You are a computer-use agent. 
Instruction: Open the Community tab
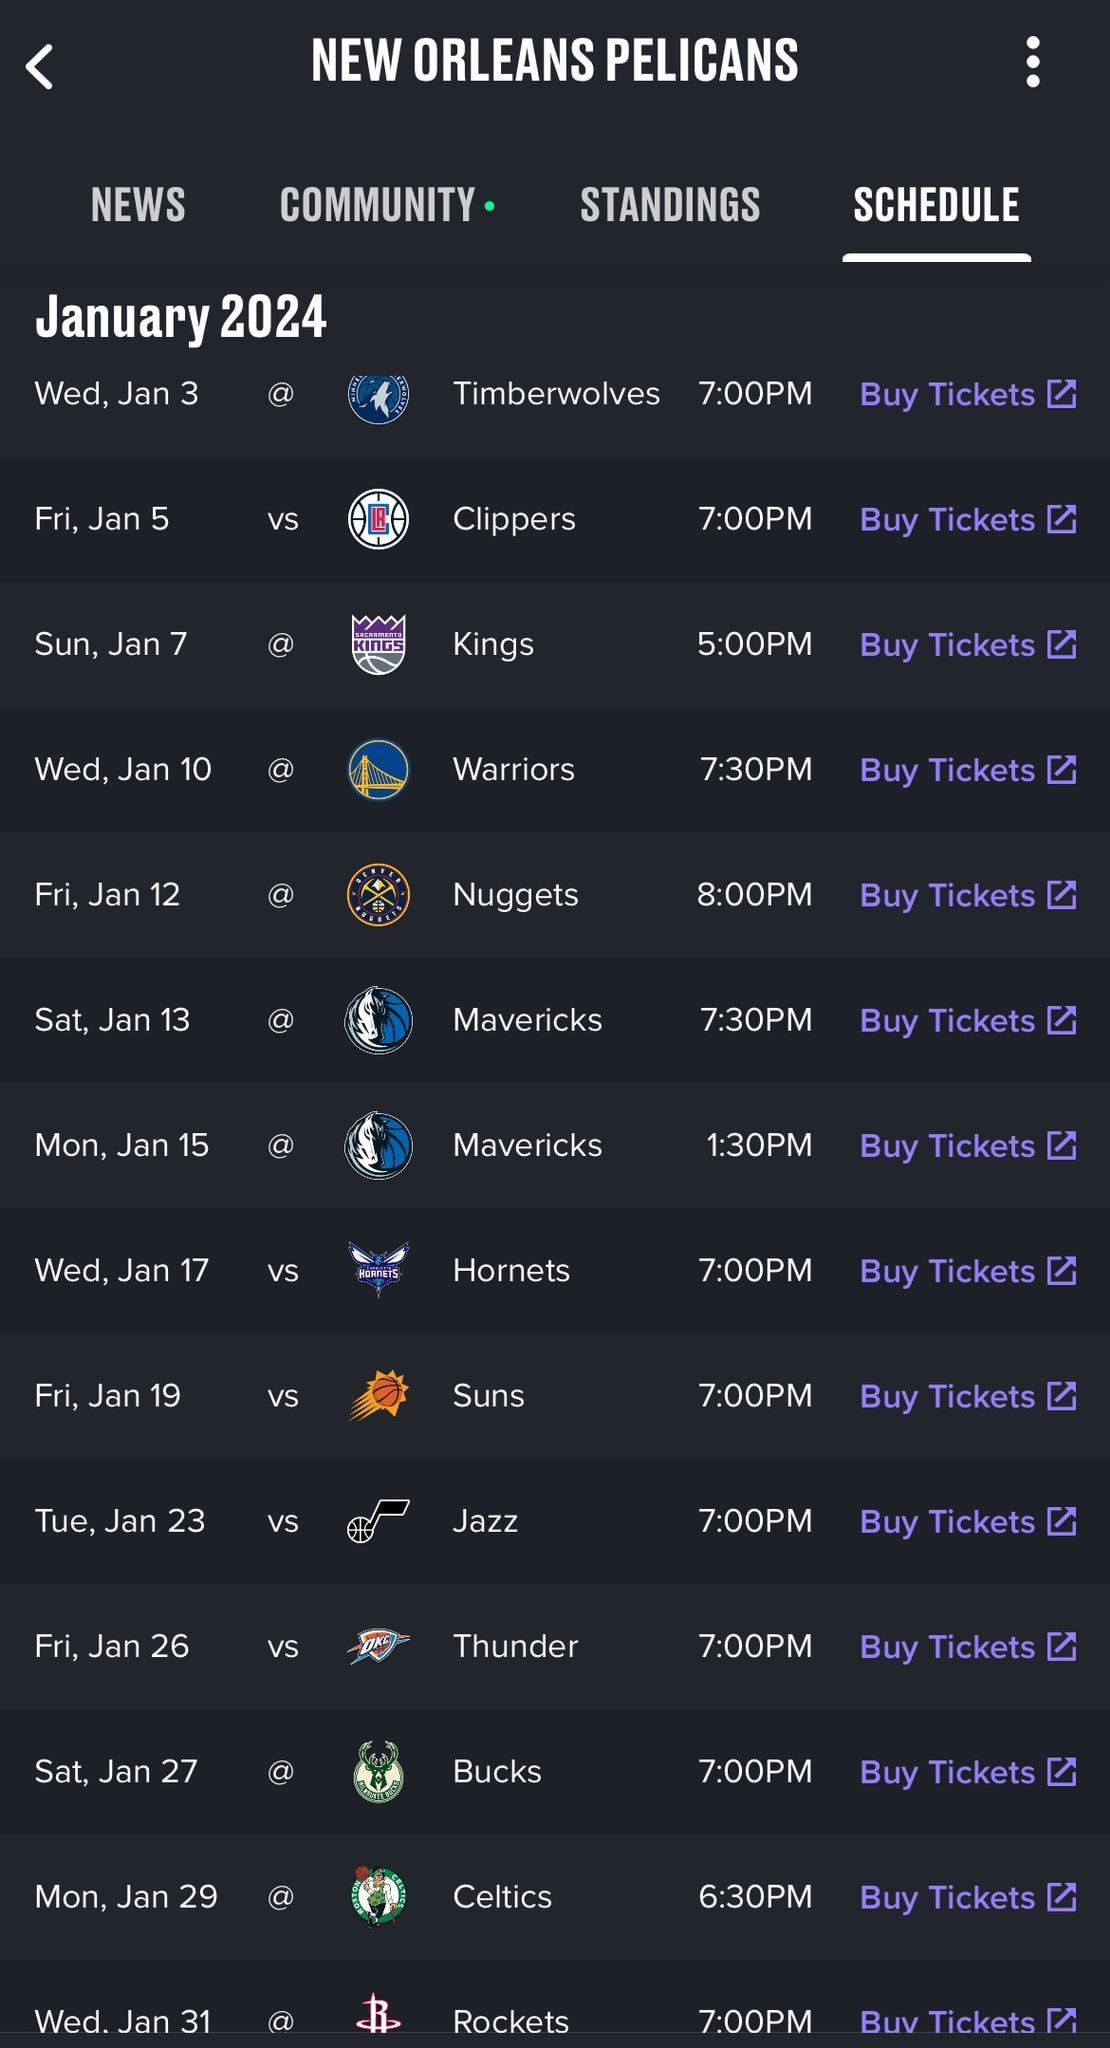[x=378, y=205]
